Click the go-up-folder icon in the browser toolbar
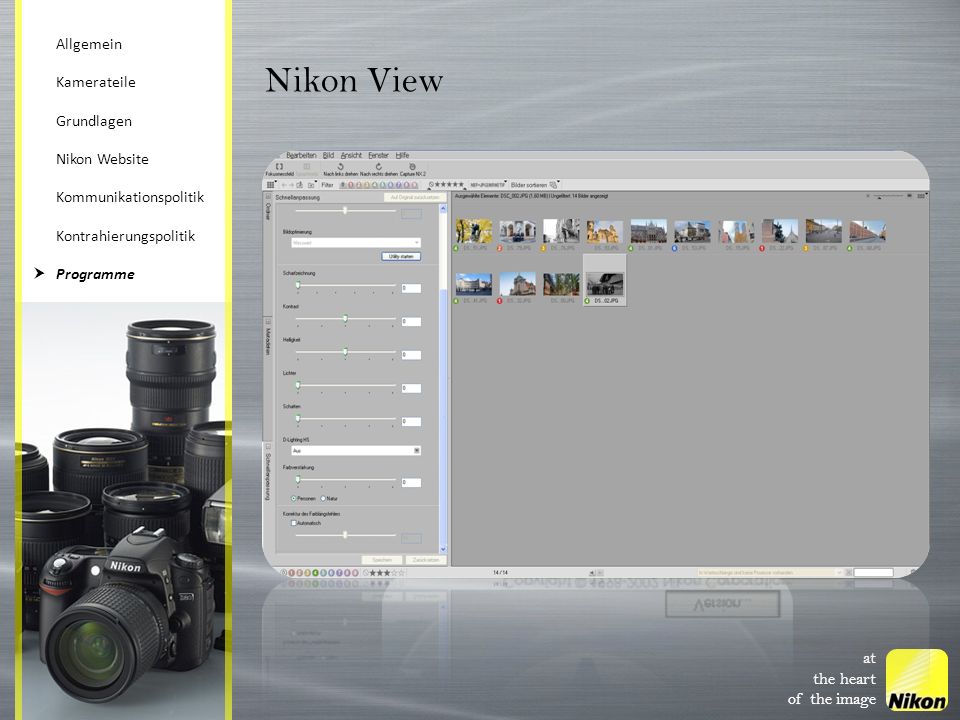This screenshot has height=720, width=960. point(300,184)
